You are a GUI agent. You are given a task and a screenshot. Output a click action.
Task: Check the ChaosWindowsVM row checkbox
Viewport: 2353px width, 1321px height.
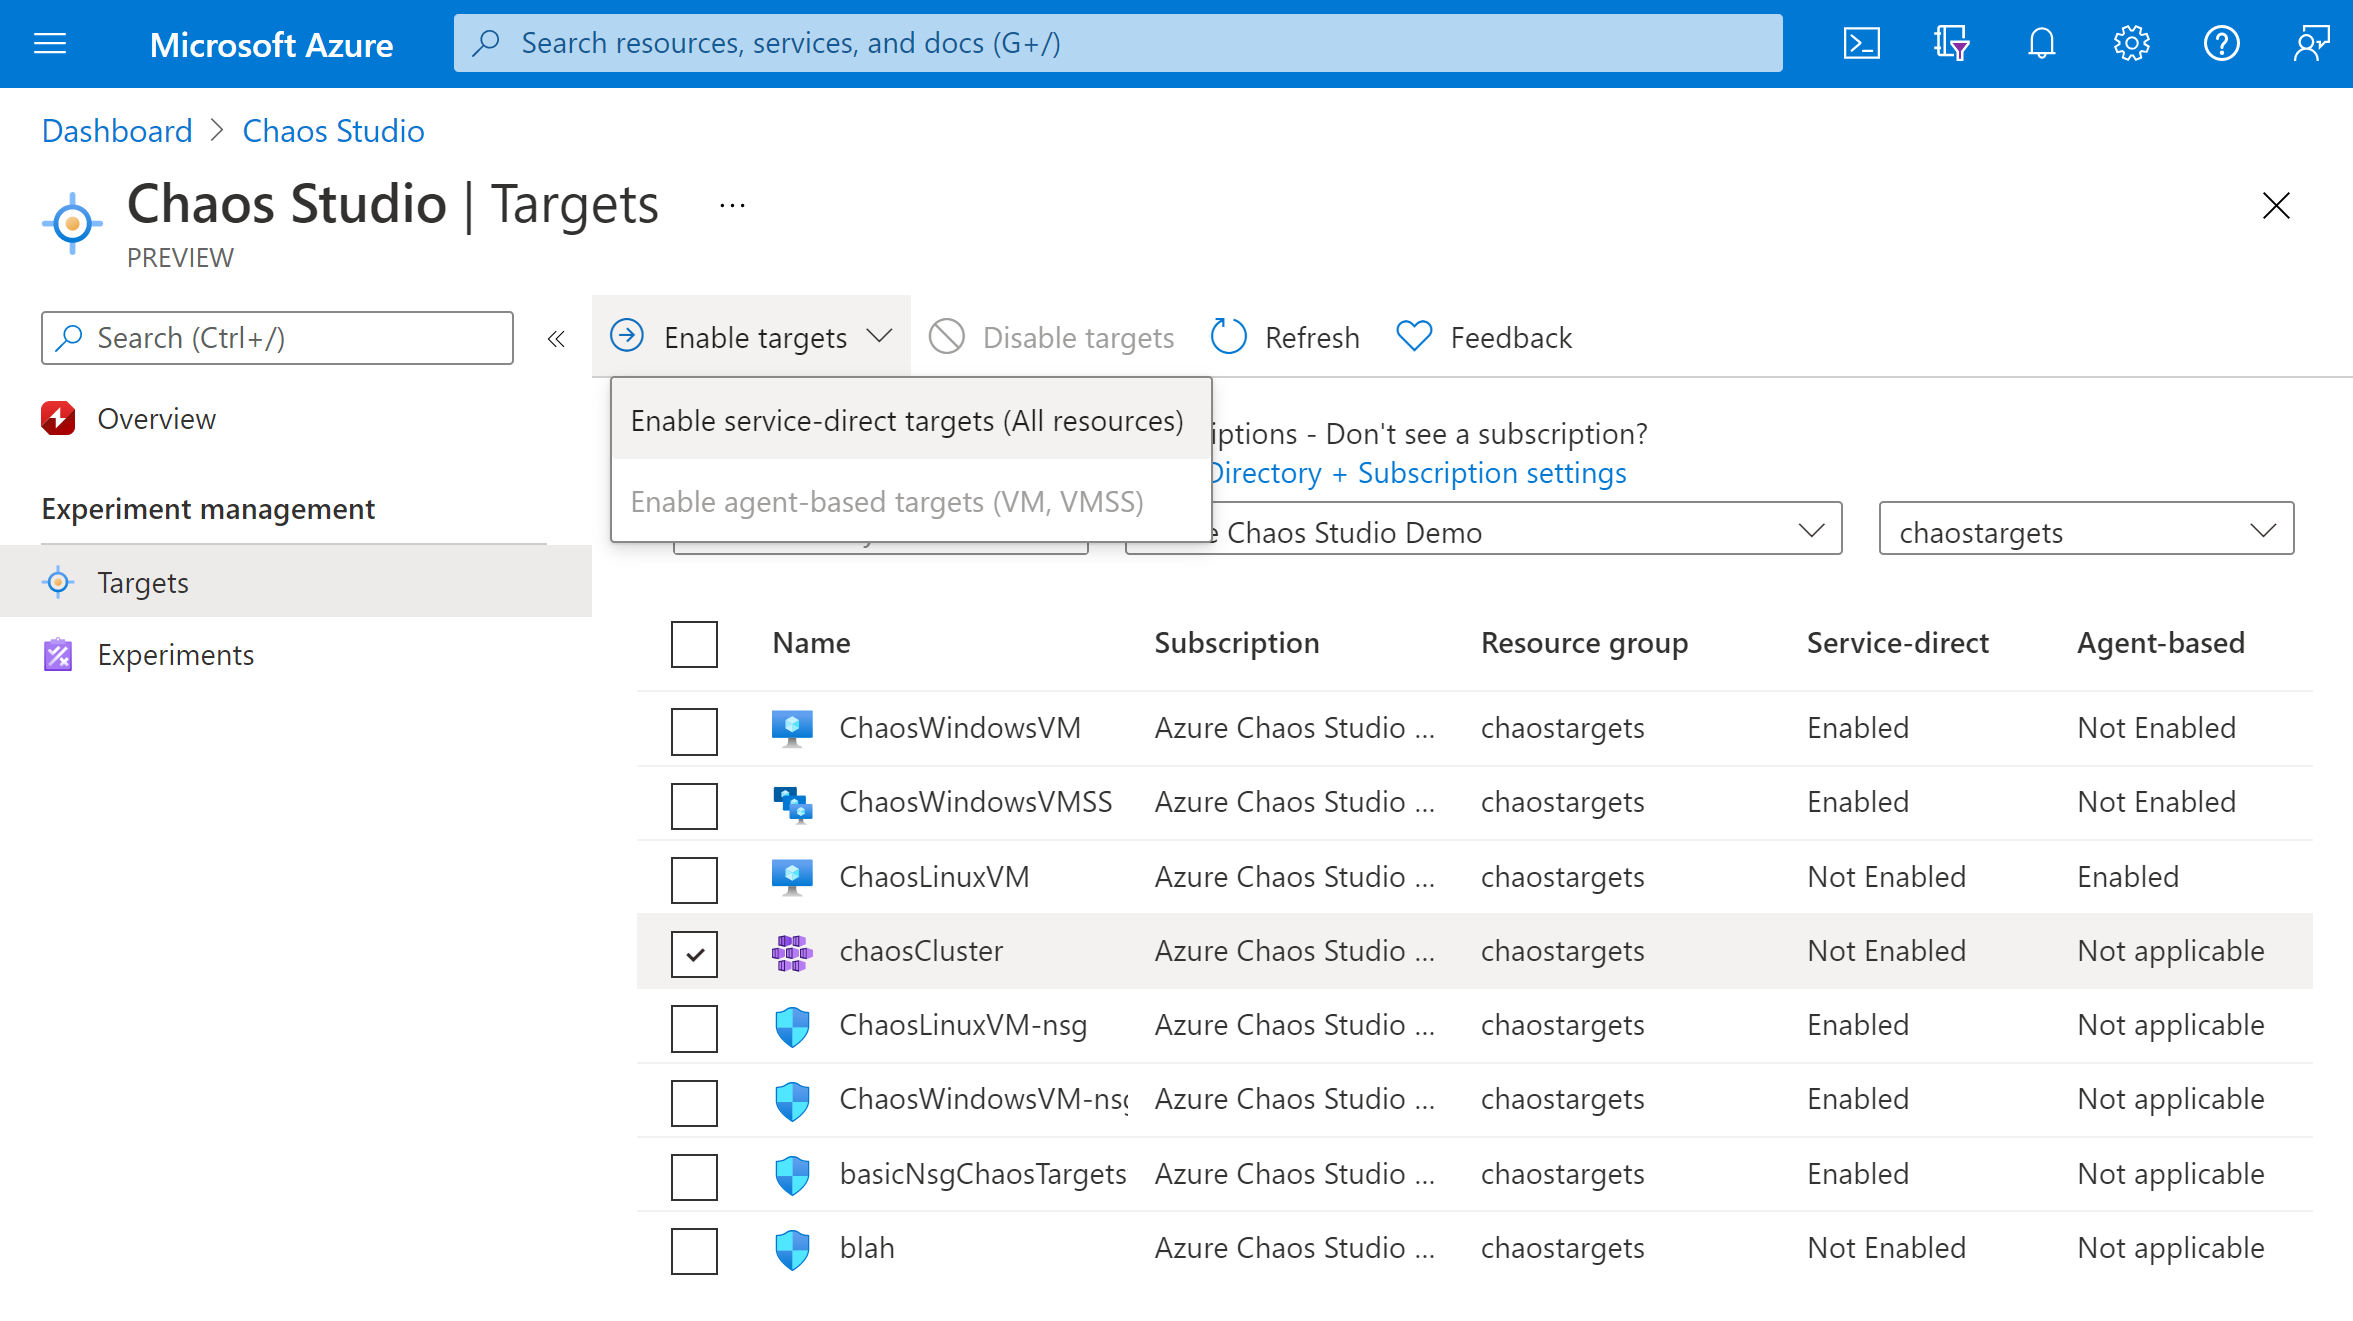693,731
